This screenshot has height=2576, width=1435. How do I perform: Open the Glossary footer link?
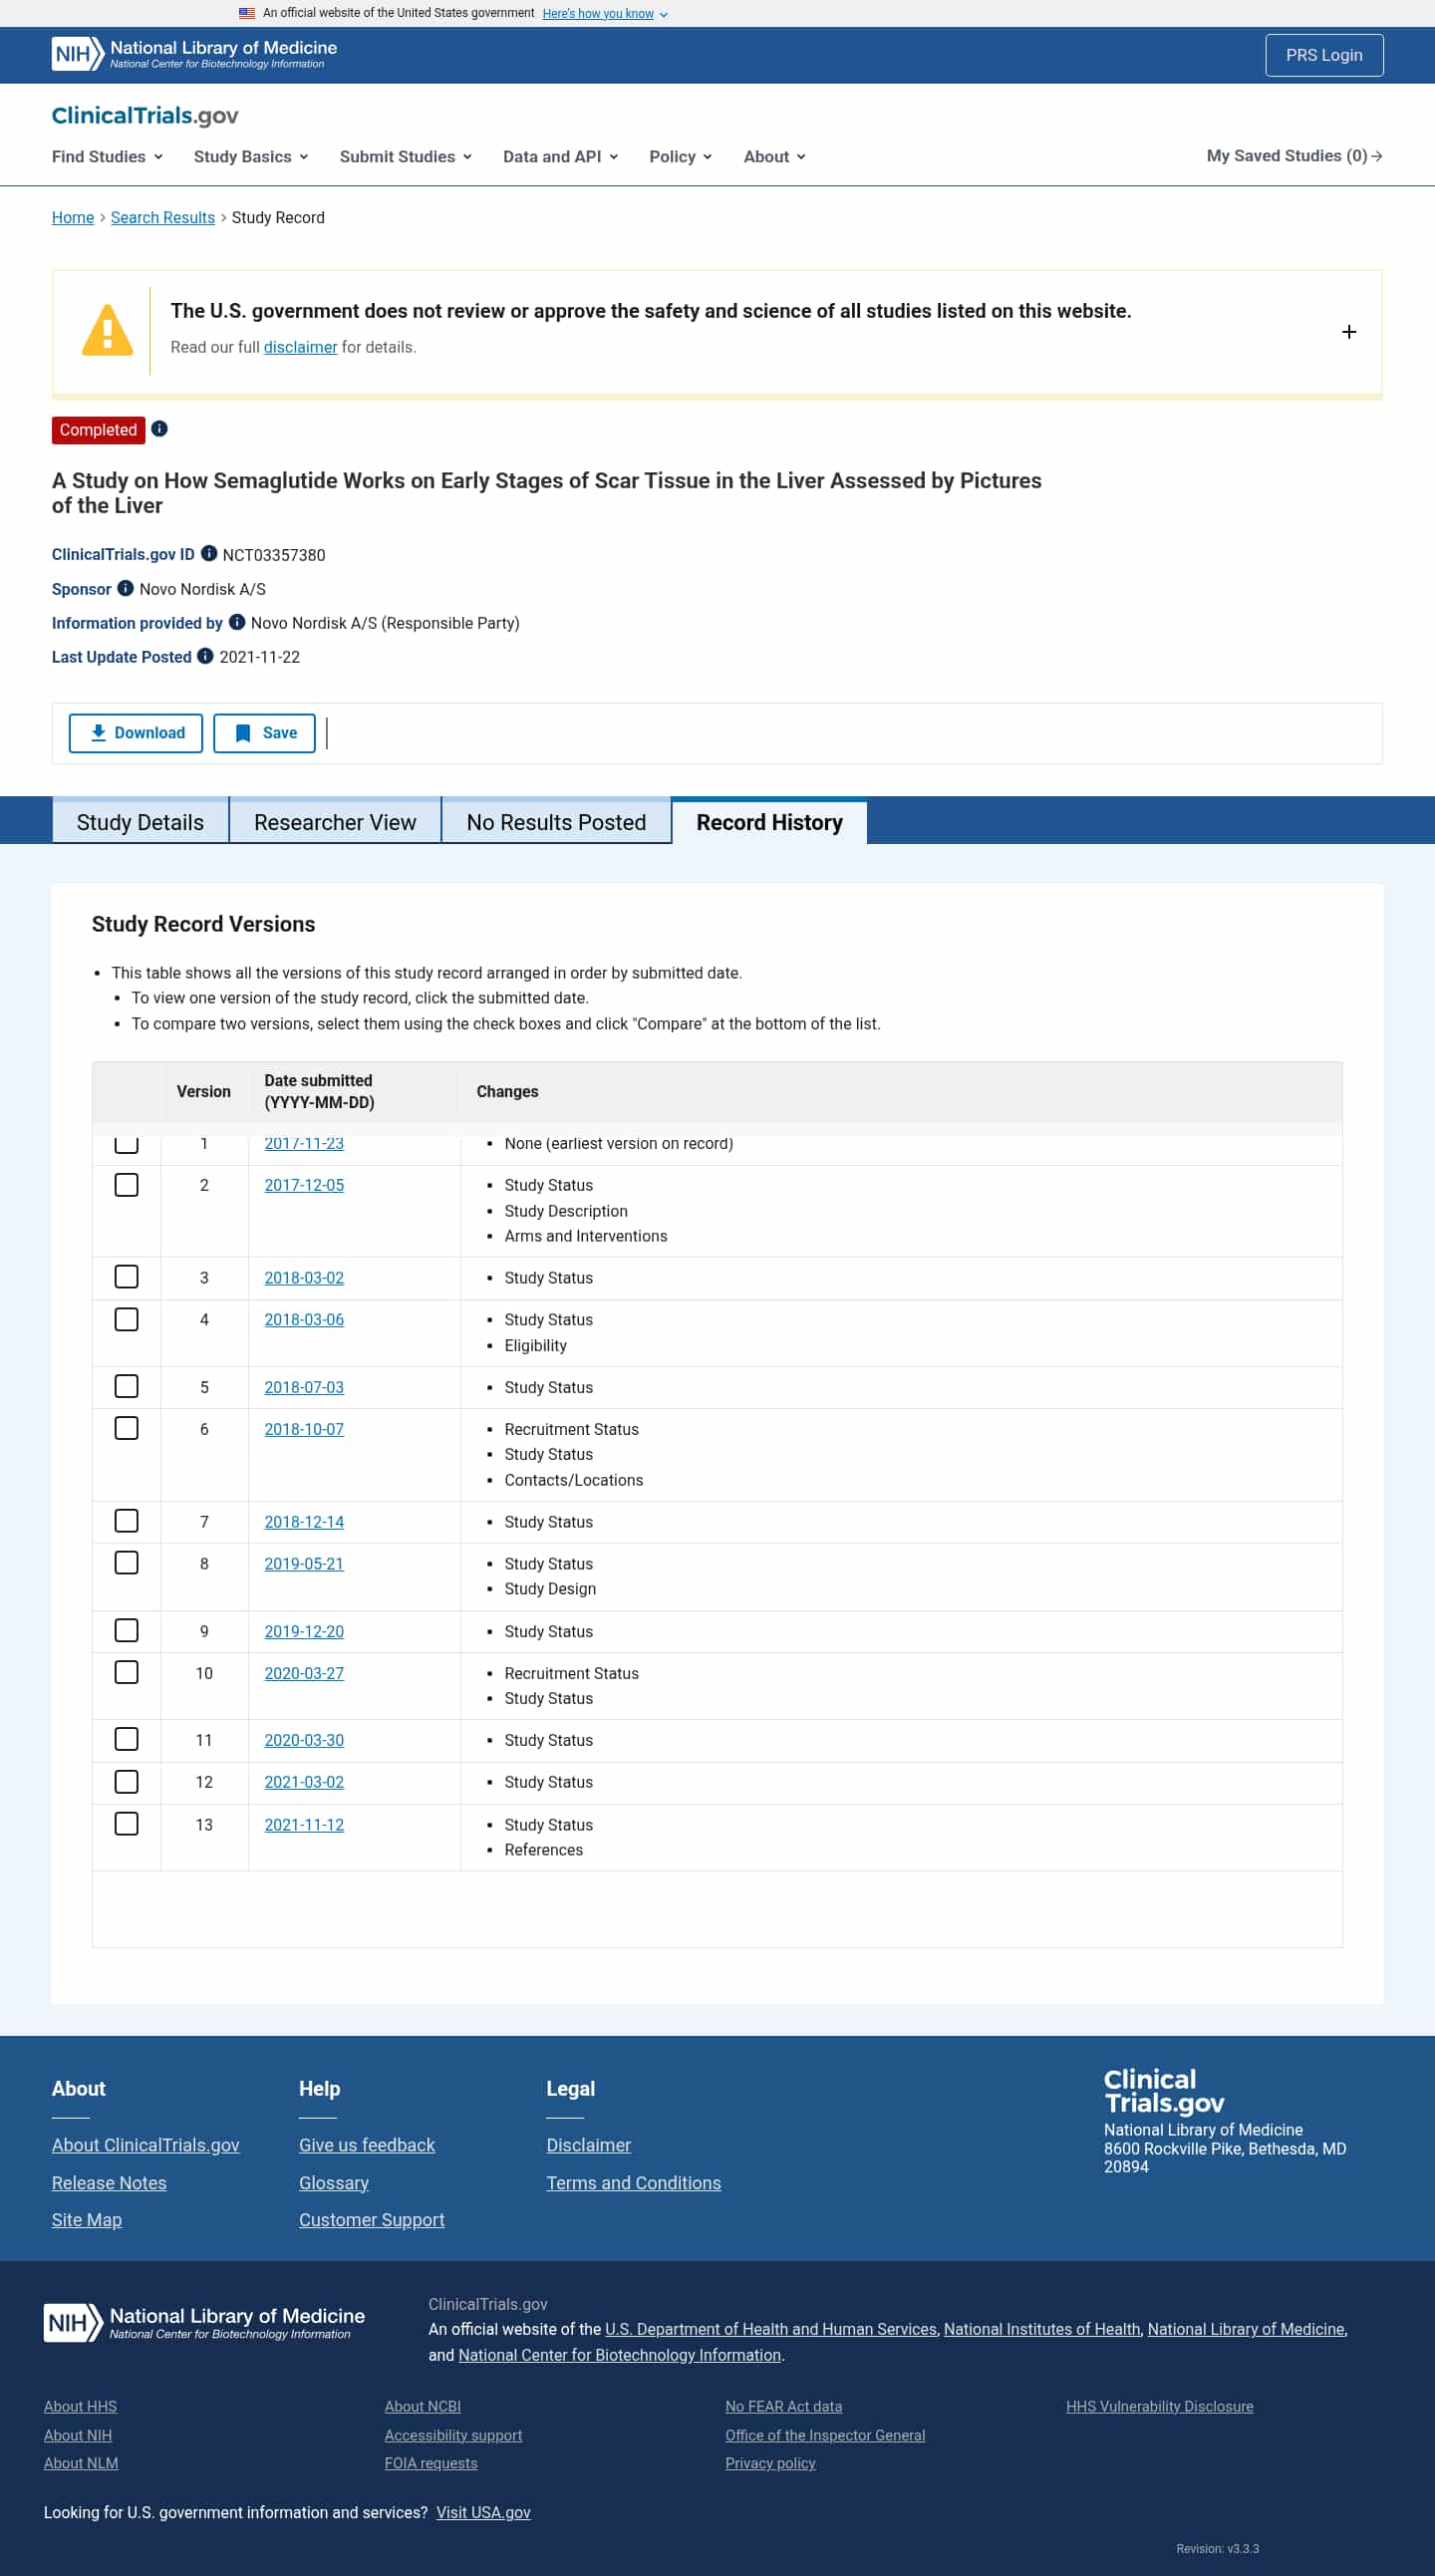click(x=334, y=2182)
